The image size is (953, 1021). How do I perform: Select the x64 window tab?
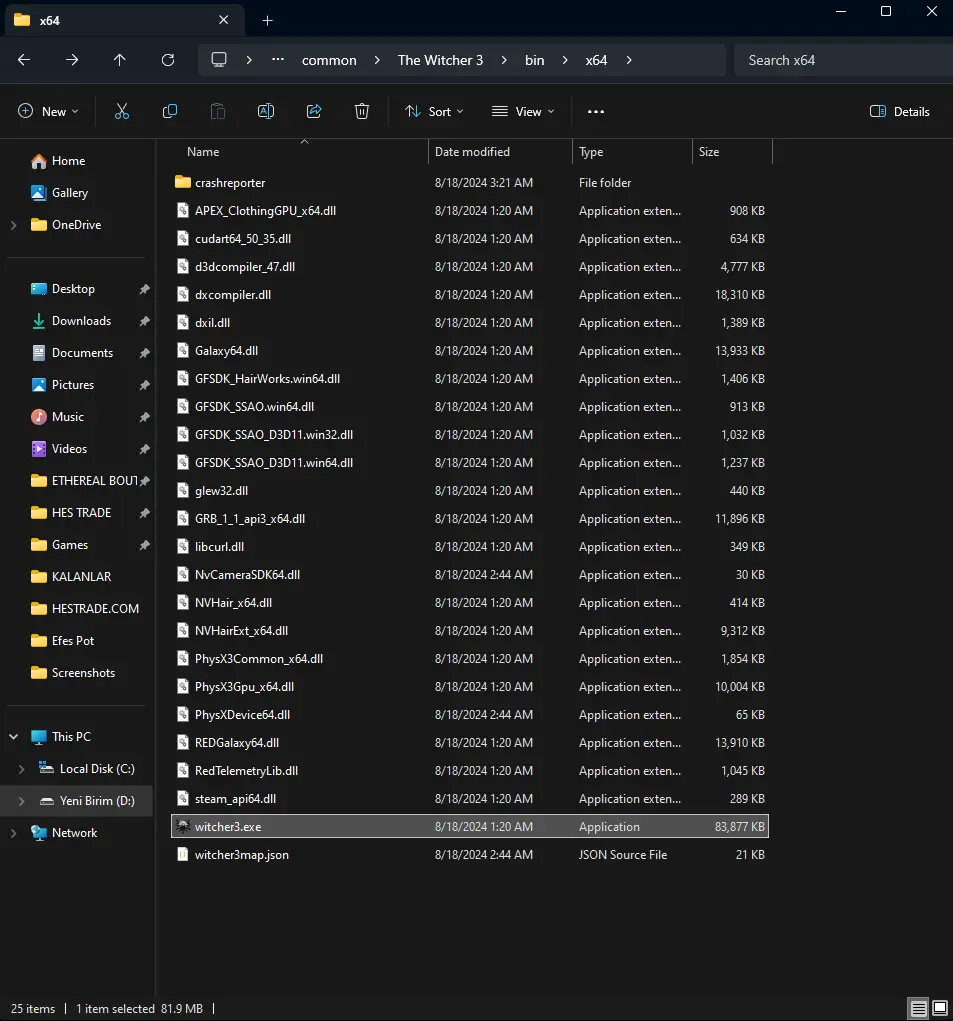[124, 20]
